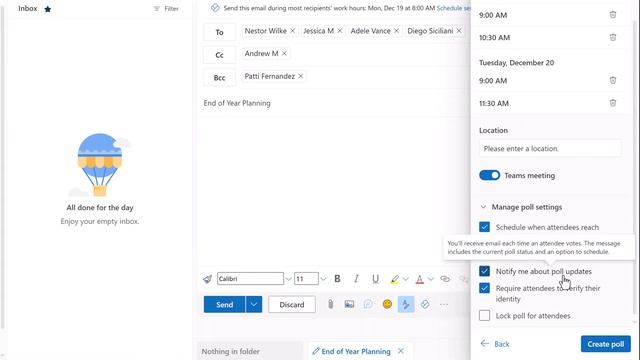The image size is (640, 360).
Task: Click the scheduling poll icon in compose toolbar
Action: click(x=424, y=304)
